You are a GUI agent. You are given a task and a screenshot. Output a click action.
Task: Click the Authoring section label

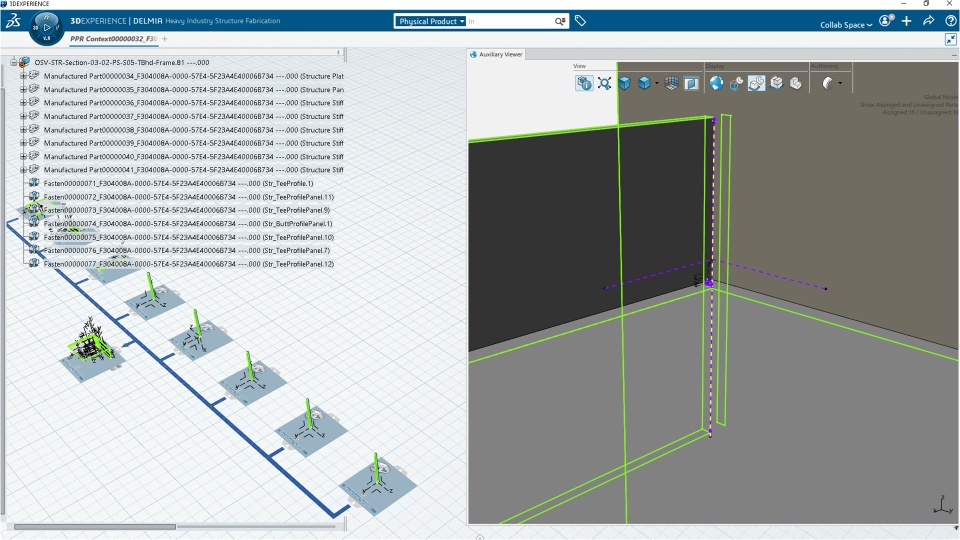[x=824, y=66]
